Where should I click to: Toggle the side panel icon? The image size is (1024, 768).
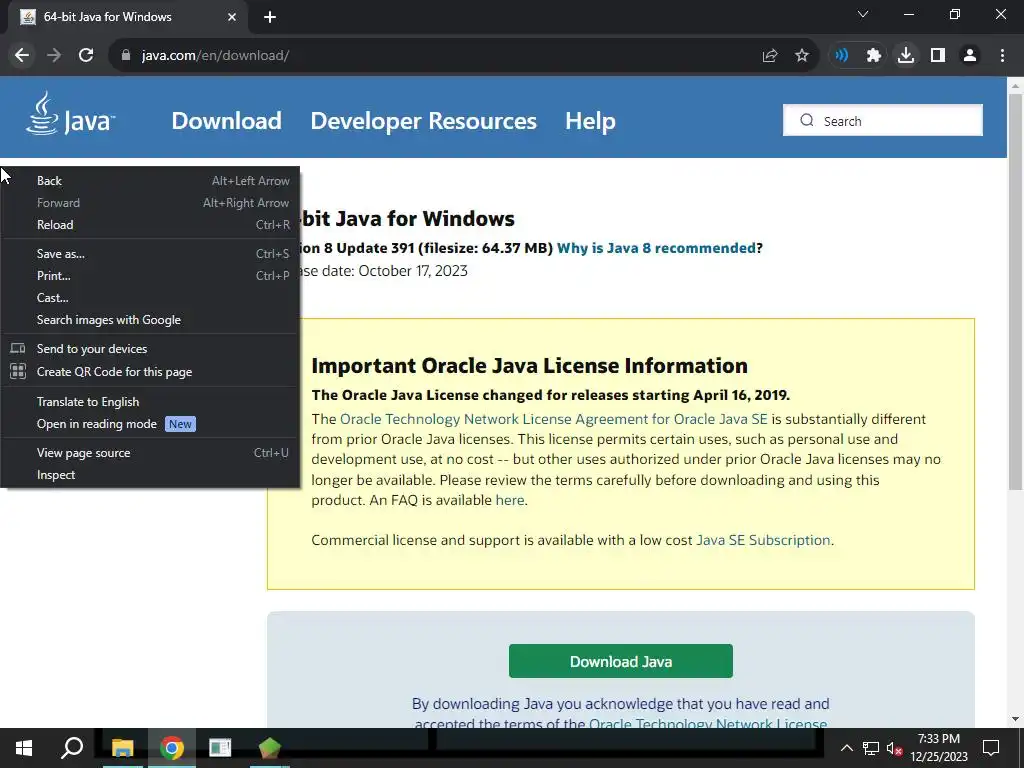(x=938, y=56)
